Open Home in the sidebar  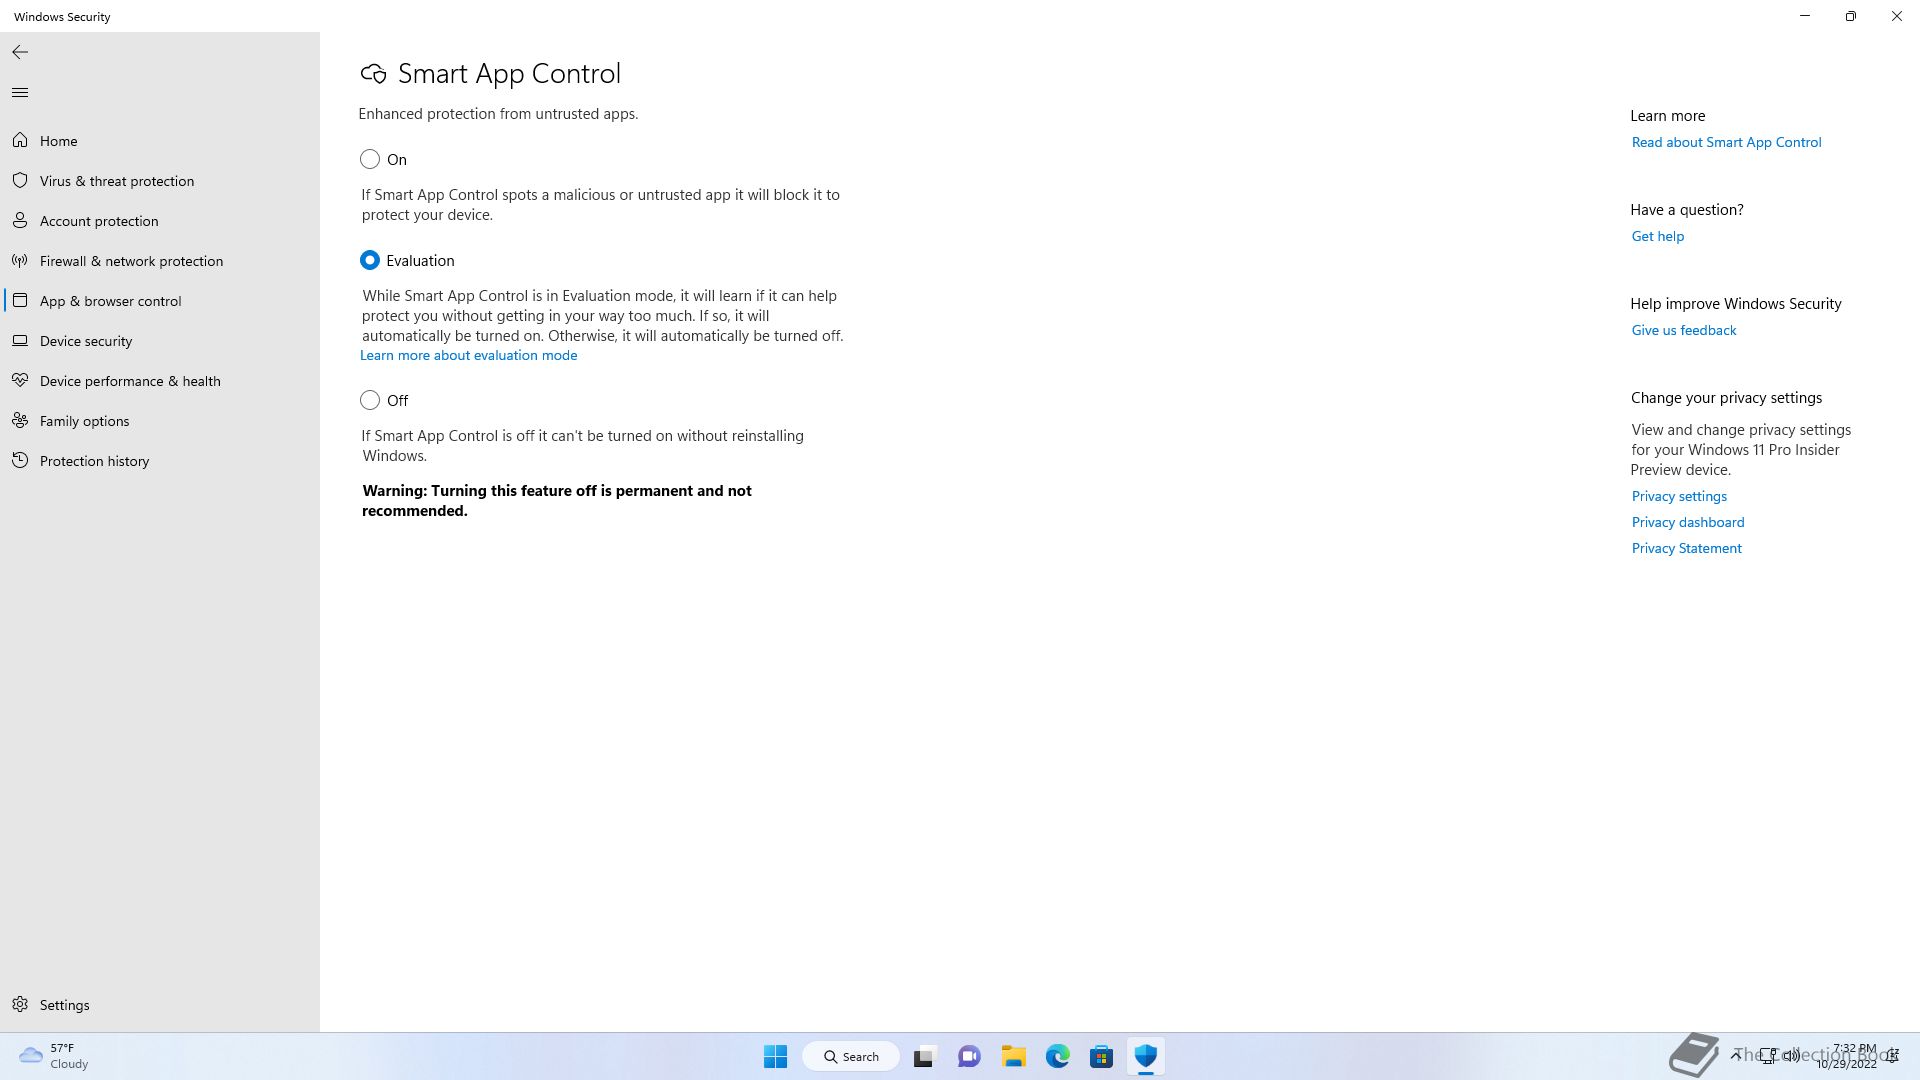point(160,141)
